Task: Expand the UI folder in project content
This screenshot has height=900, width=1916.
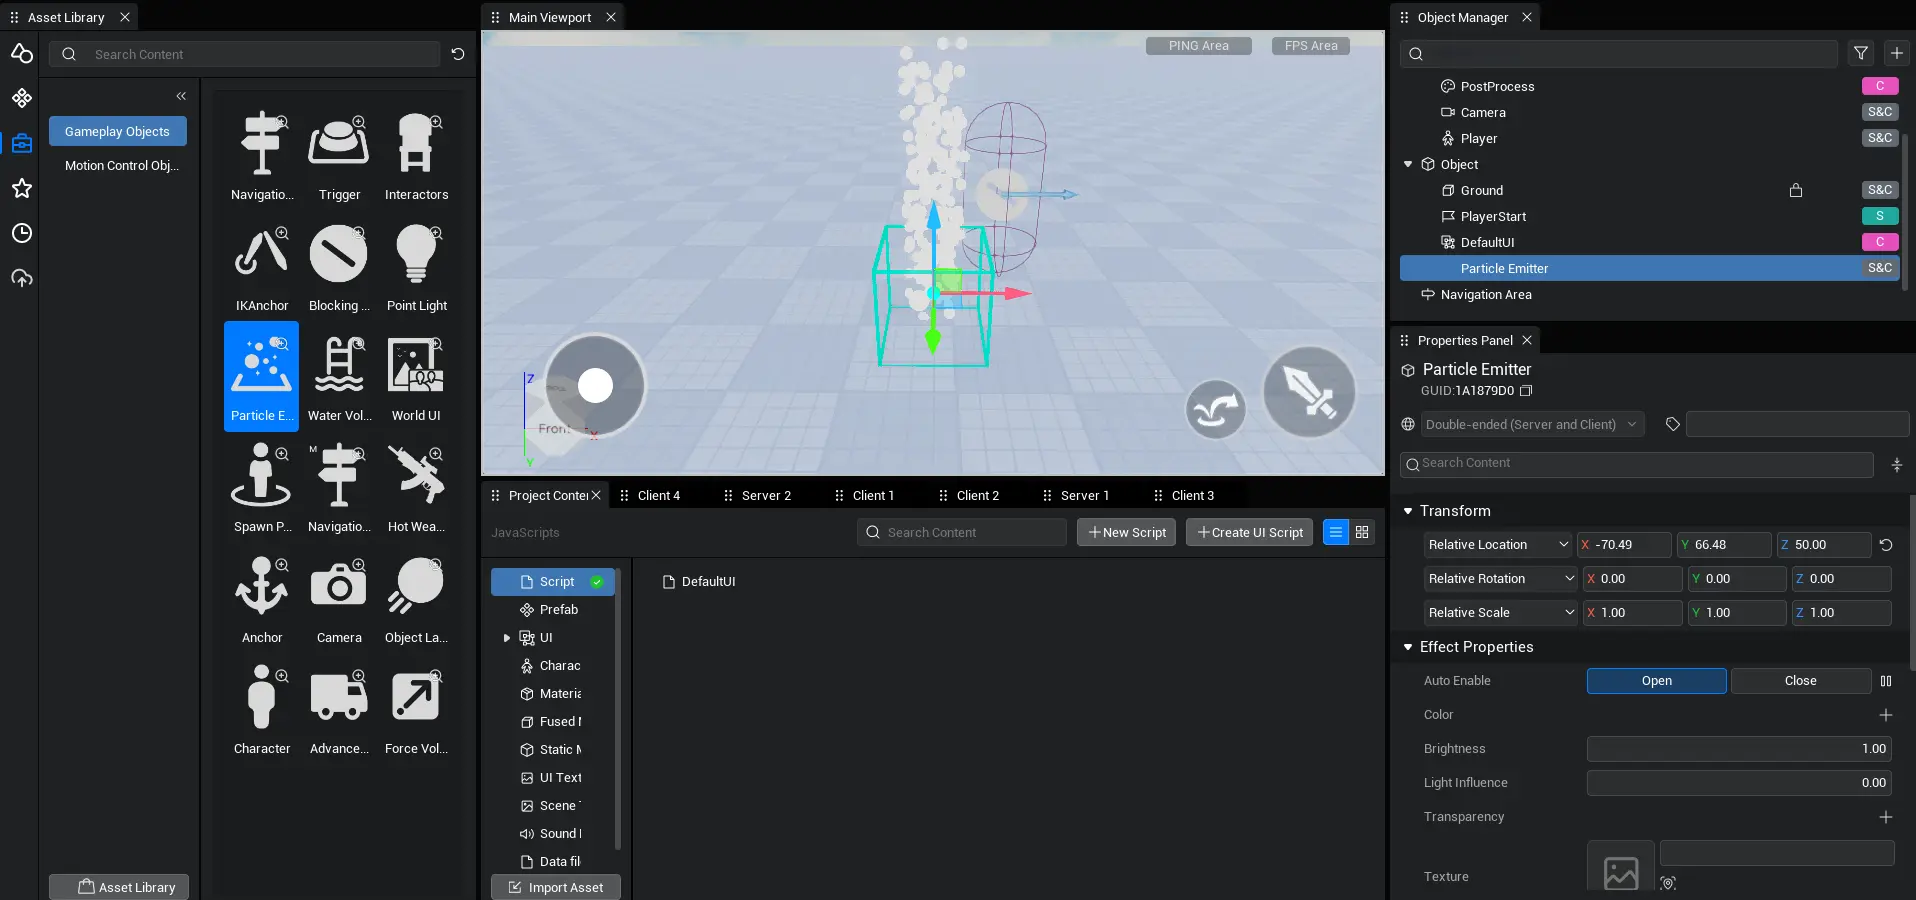Action: 507,638
